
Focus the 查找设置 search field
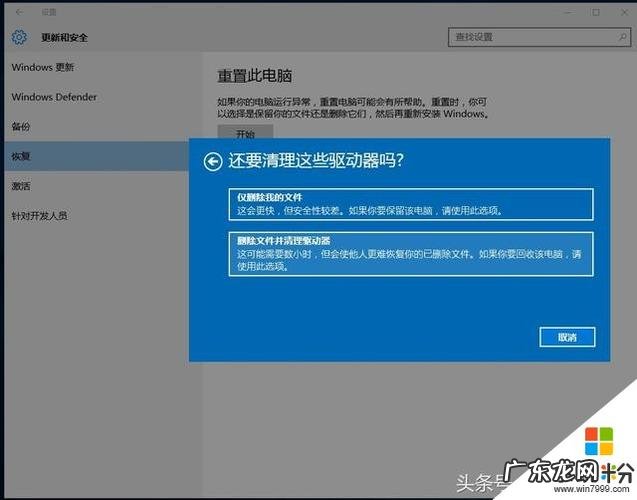coord(540,37)
